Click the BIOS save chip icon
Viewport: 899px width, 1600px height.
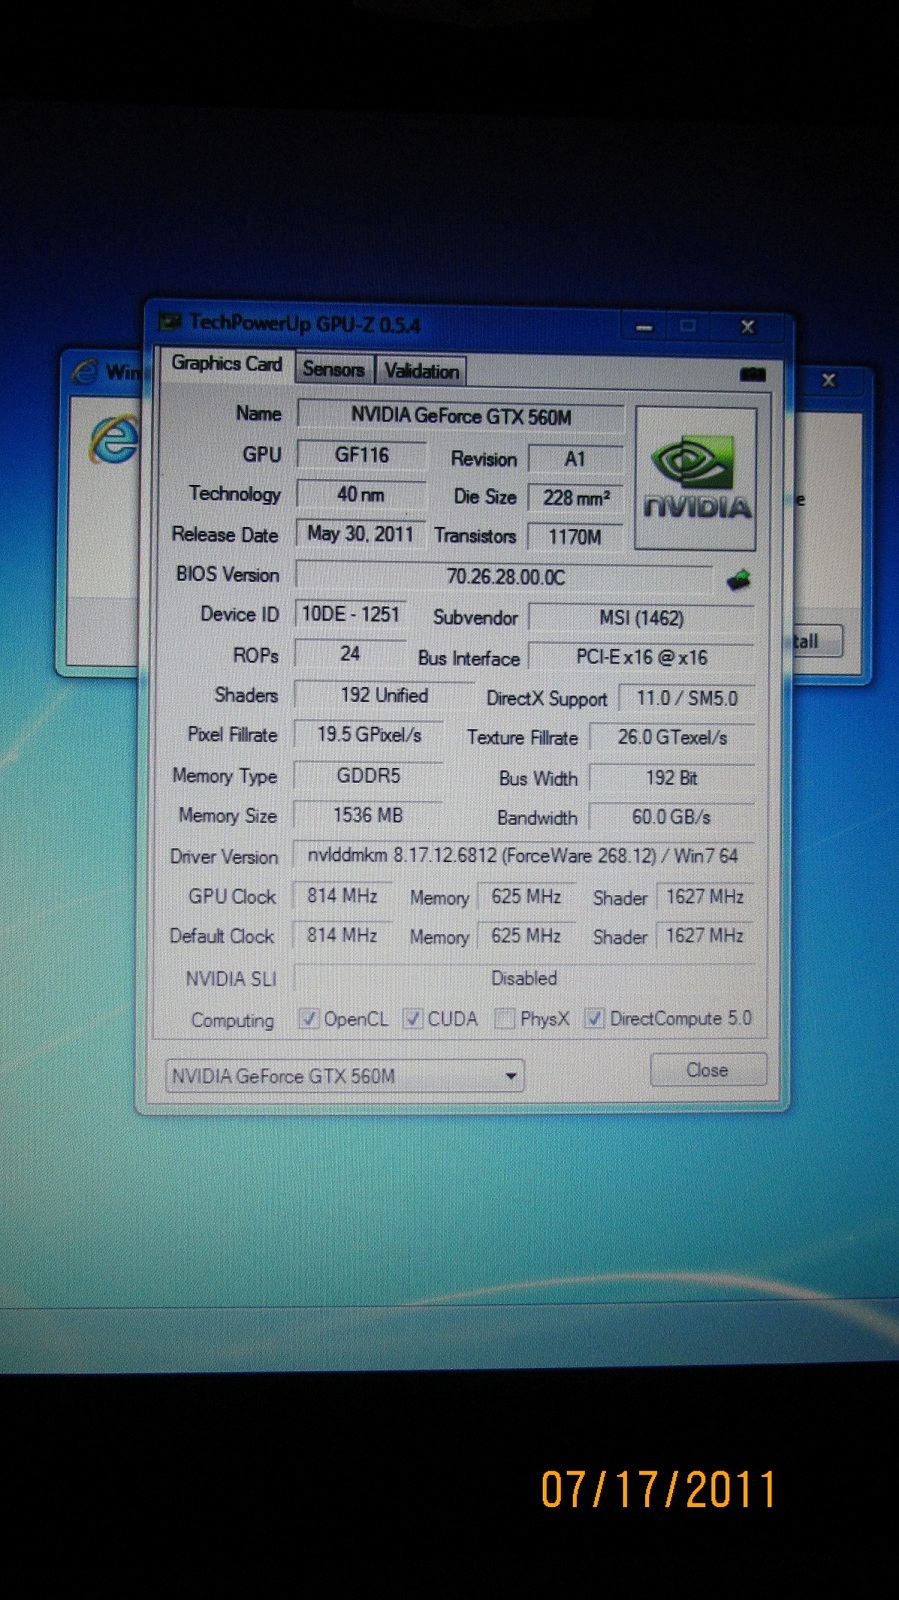pyautogui.click(x=738, y=579)
